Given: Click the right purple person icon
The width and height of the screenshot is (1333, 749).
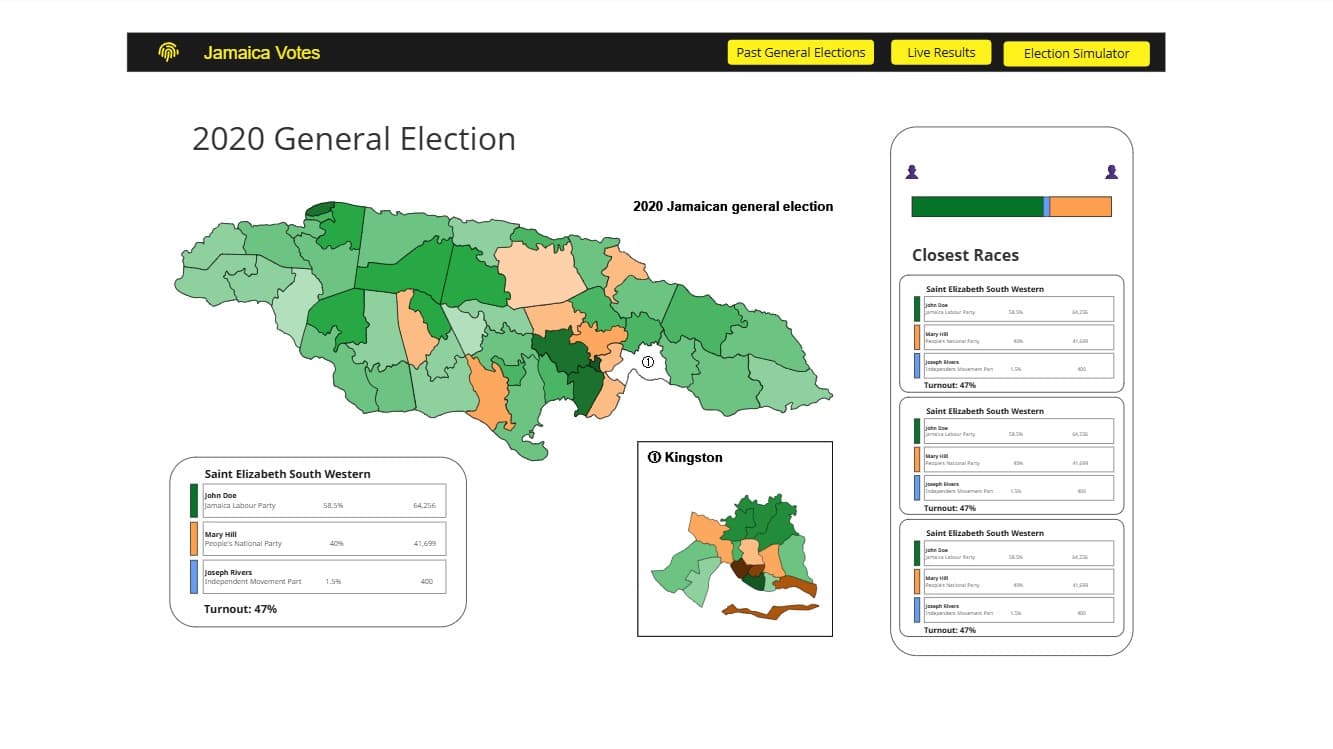Looking at the screenshot, I should pos(1111,172).
